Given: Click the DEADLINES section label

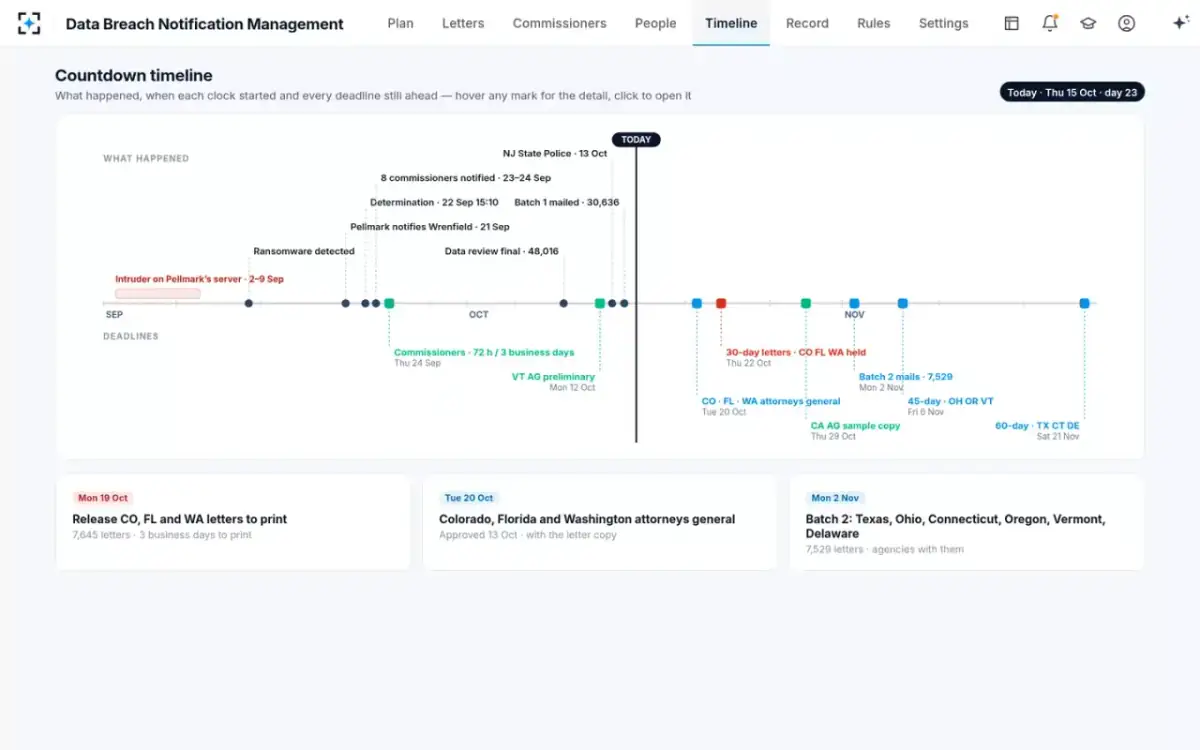Looking at the screenshot, I should point(131,336).
